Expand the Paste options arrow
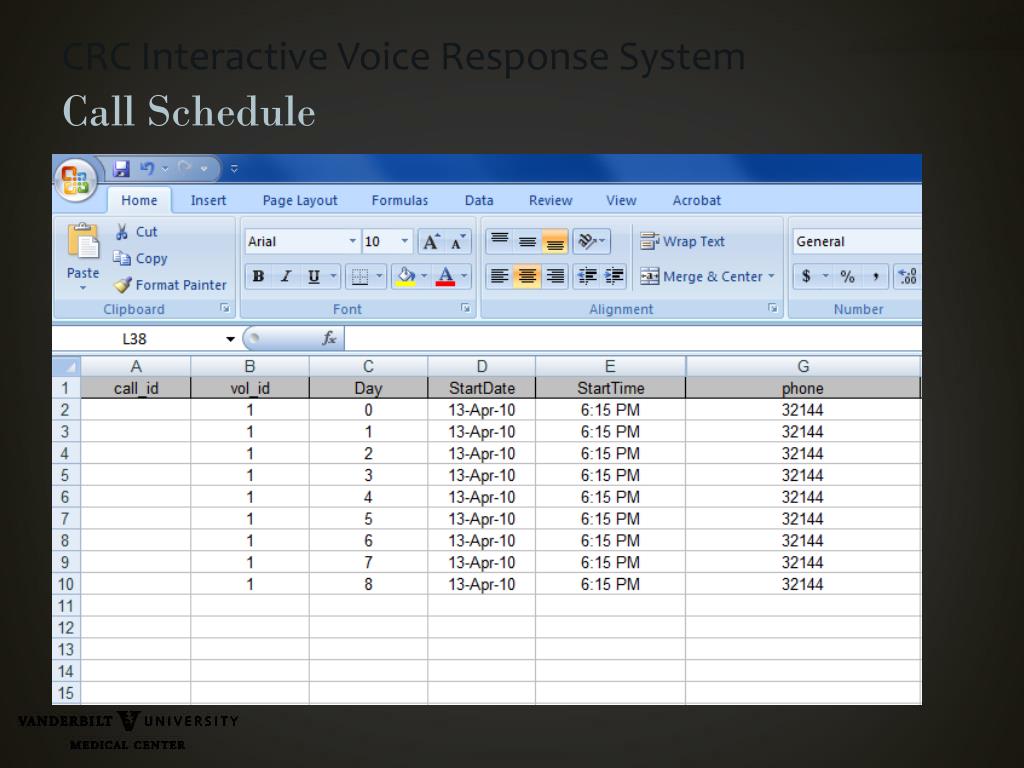 (x=83, y=287)
